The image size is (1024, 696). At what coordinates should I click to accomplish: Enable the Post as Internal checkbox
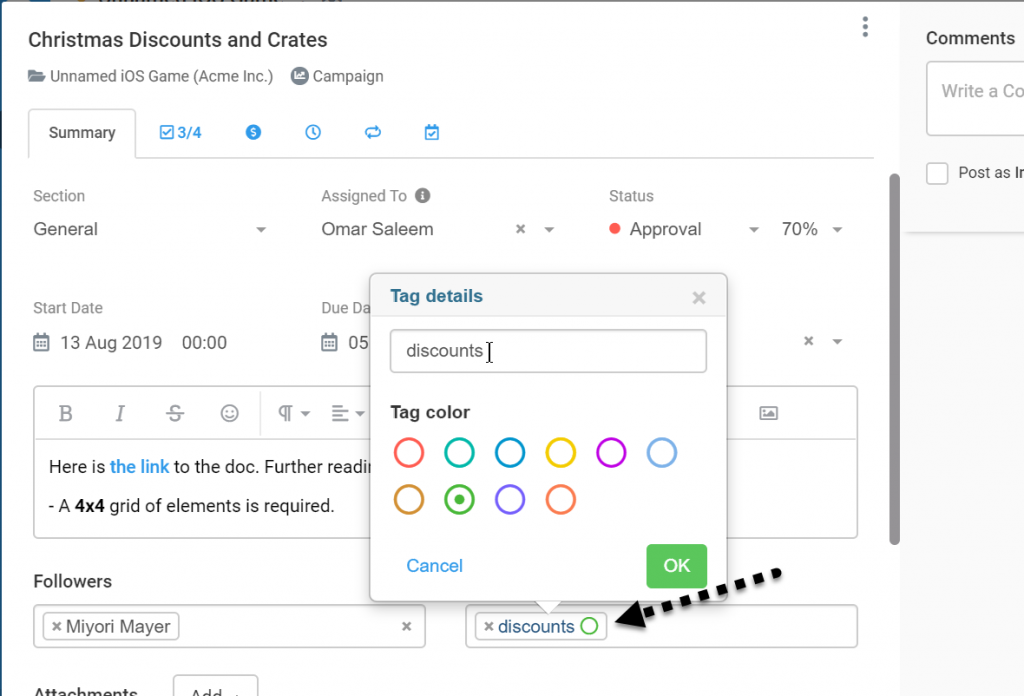click(x=937, y=173)
